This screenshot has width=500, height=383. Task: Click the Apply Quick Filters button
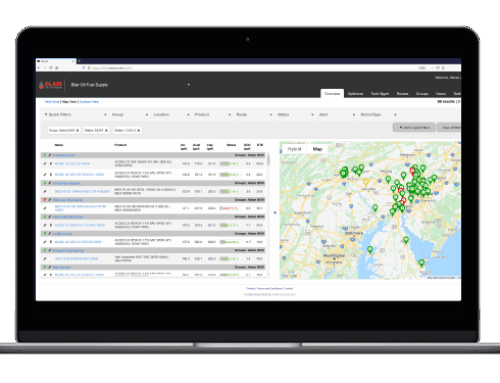[414, 128]
